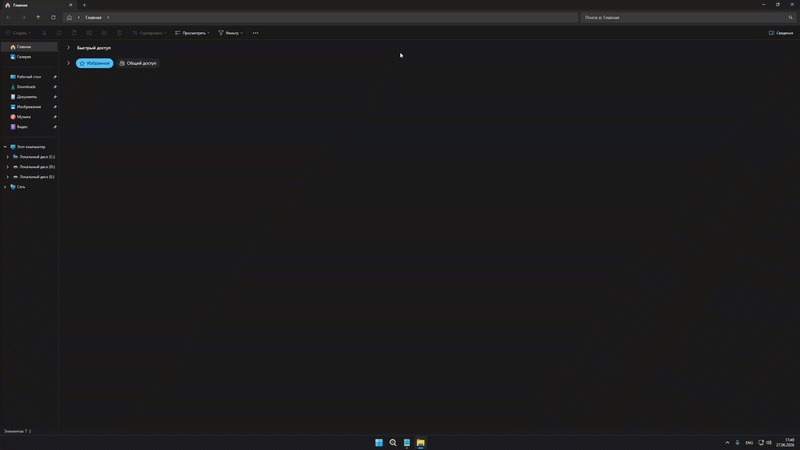The image size is (800, 450).
Task: Open the clock and date flyout
Action: (786, 442)
